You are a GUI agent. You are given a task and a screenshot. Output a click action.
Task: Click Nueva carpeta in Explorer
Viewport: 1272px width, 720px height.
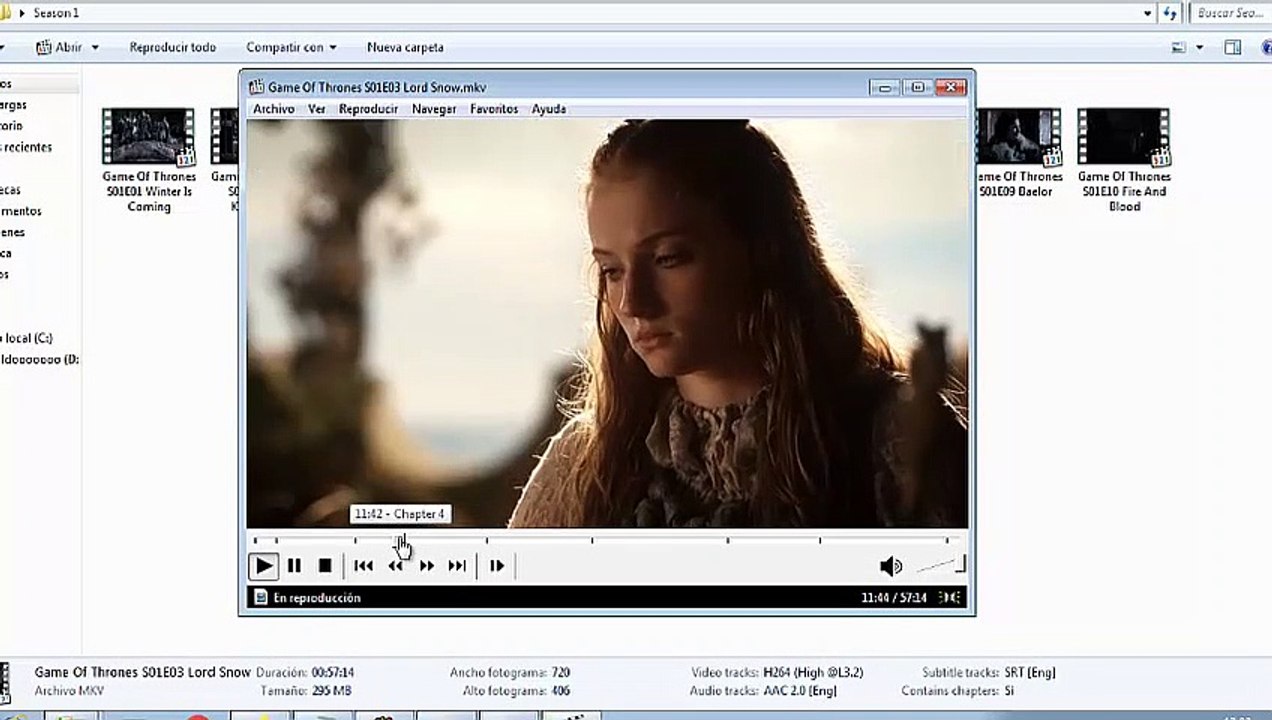pyautogui.click(x=405, y=47)
